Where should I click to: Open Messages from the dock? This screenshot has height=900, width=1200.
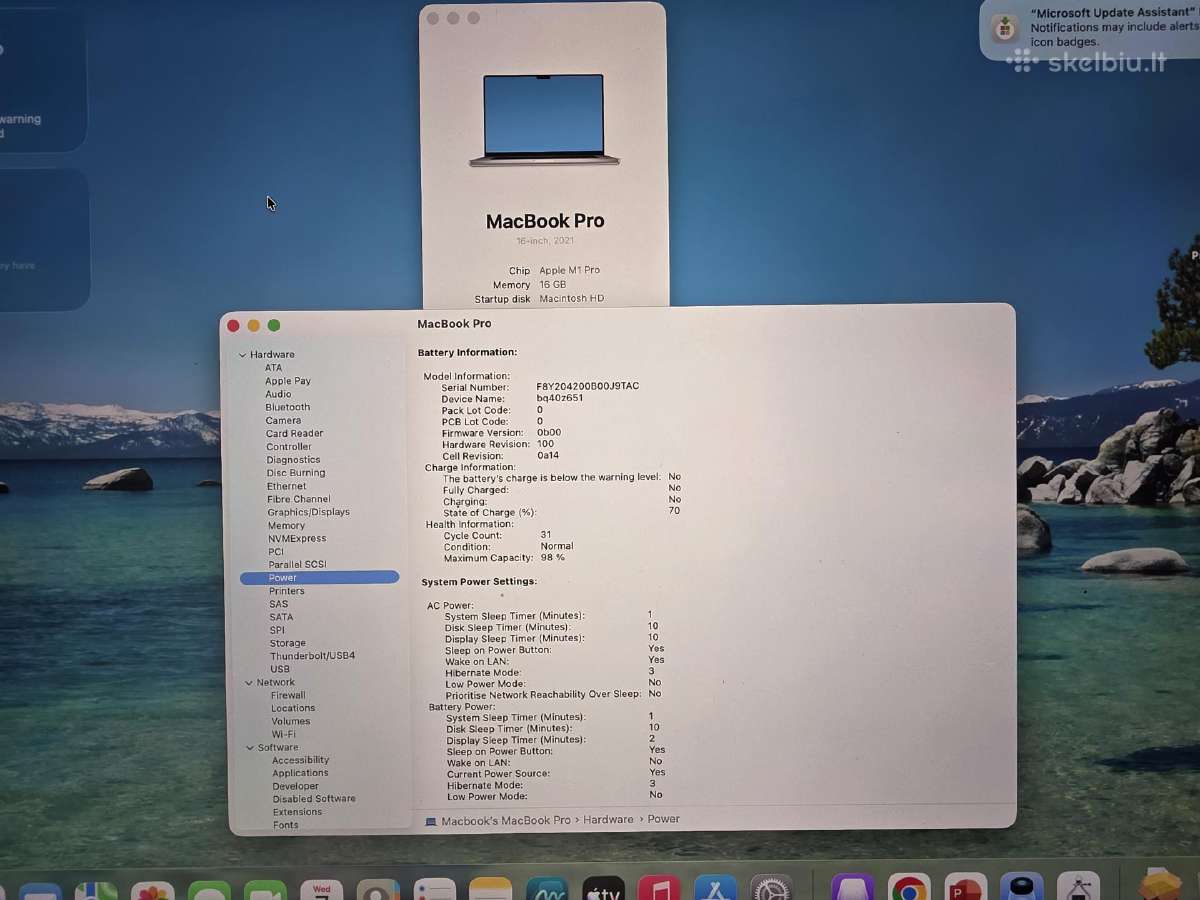209,890
